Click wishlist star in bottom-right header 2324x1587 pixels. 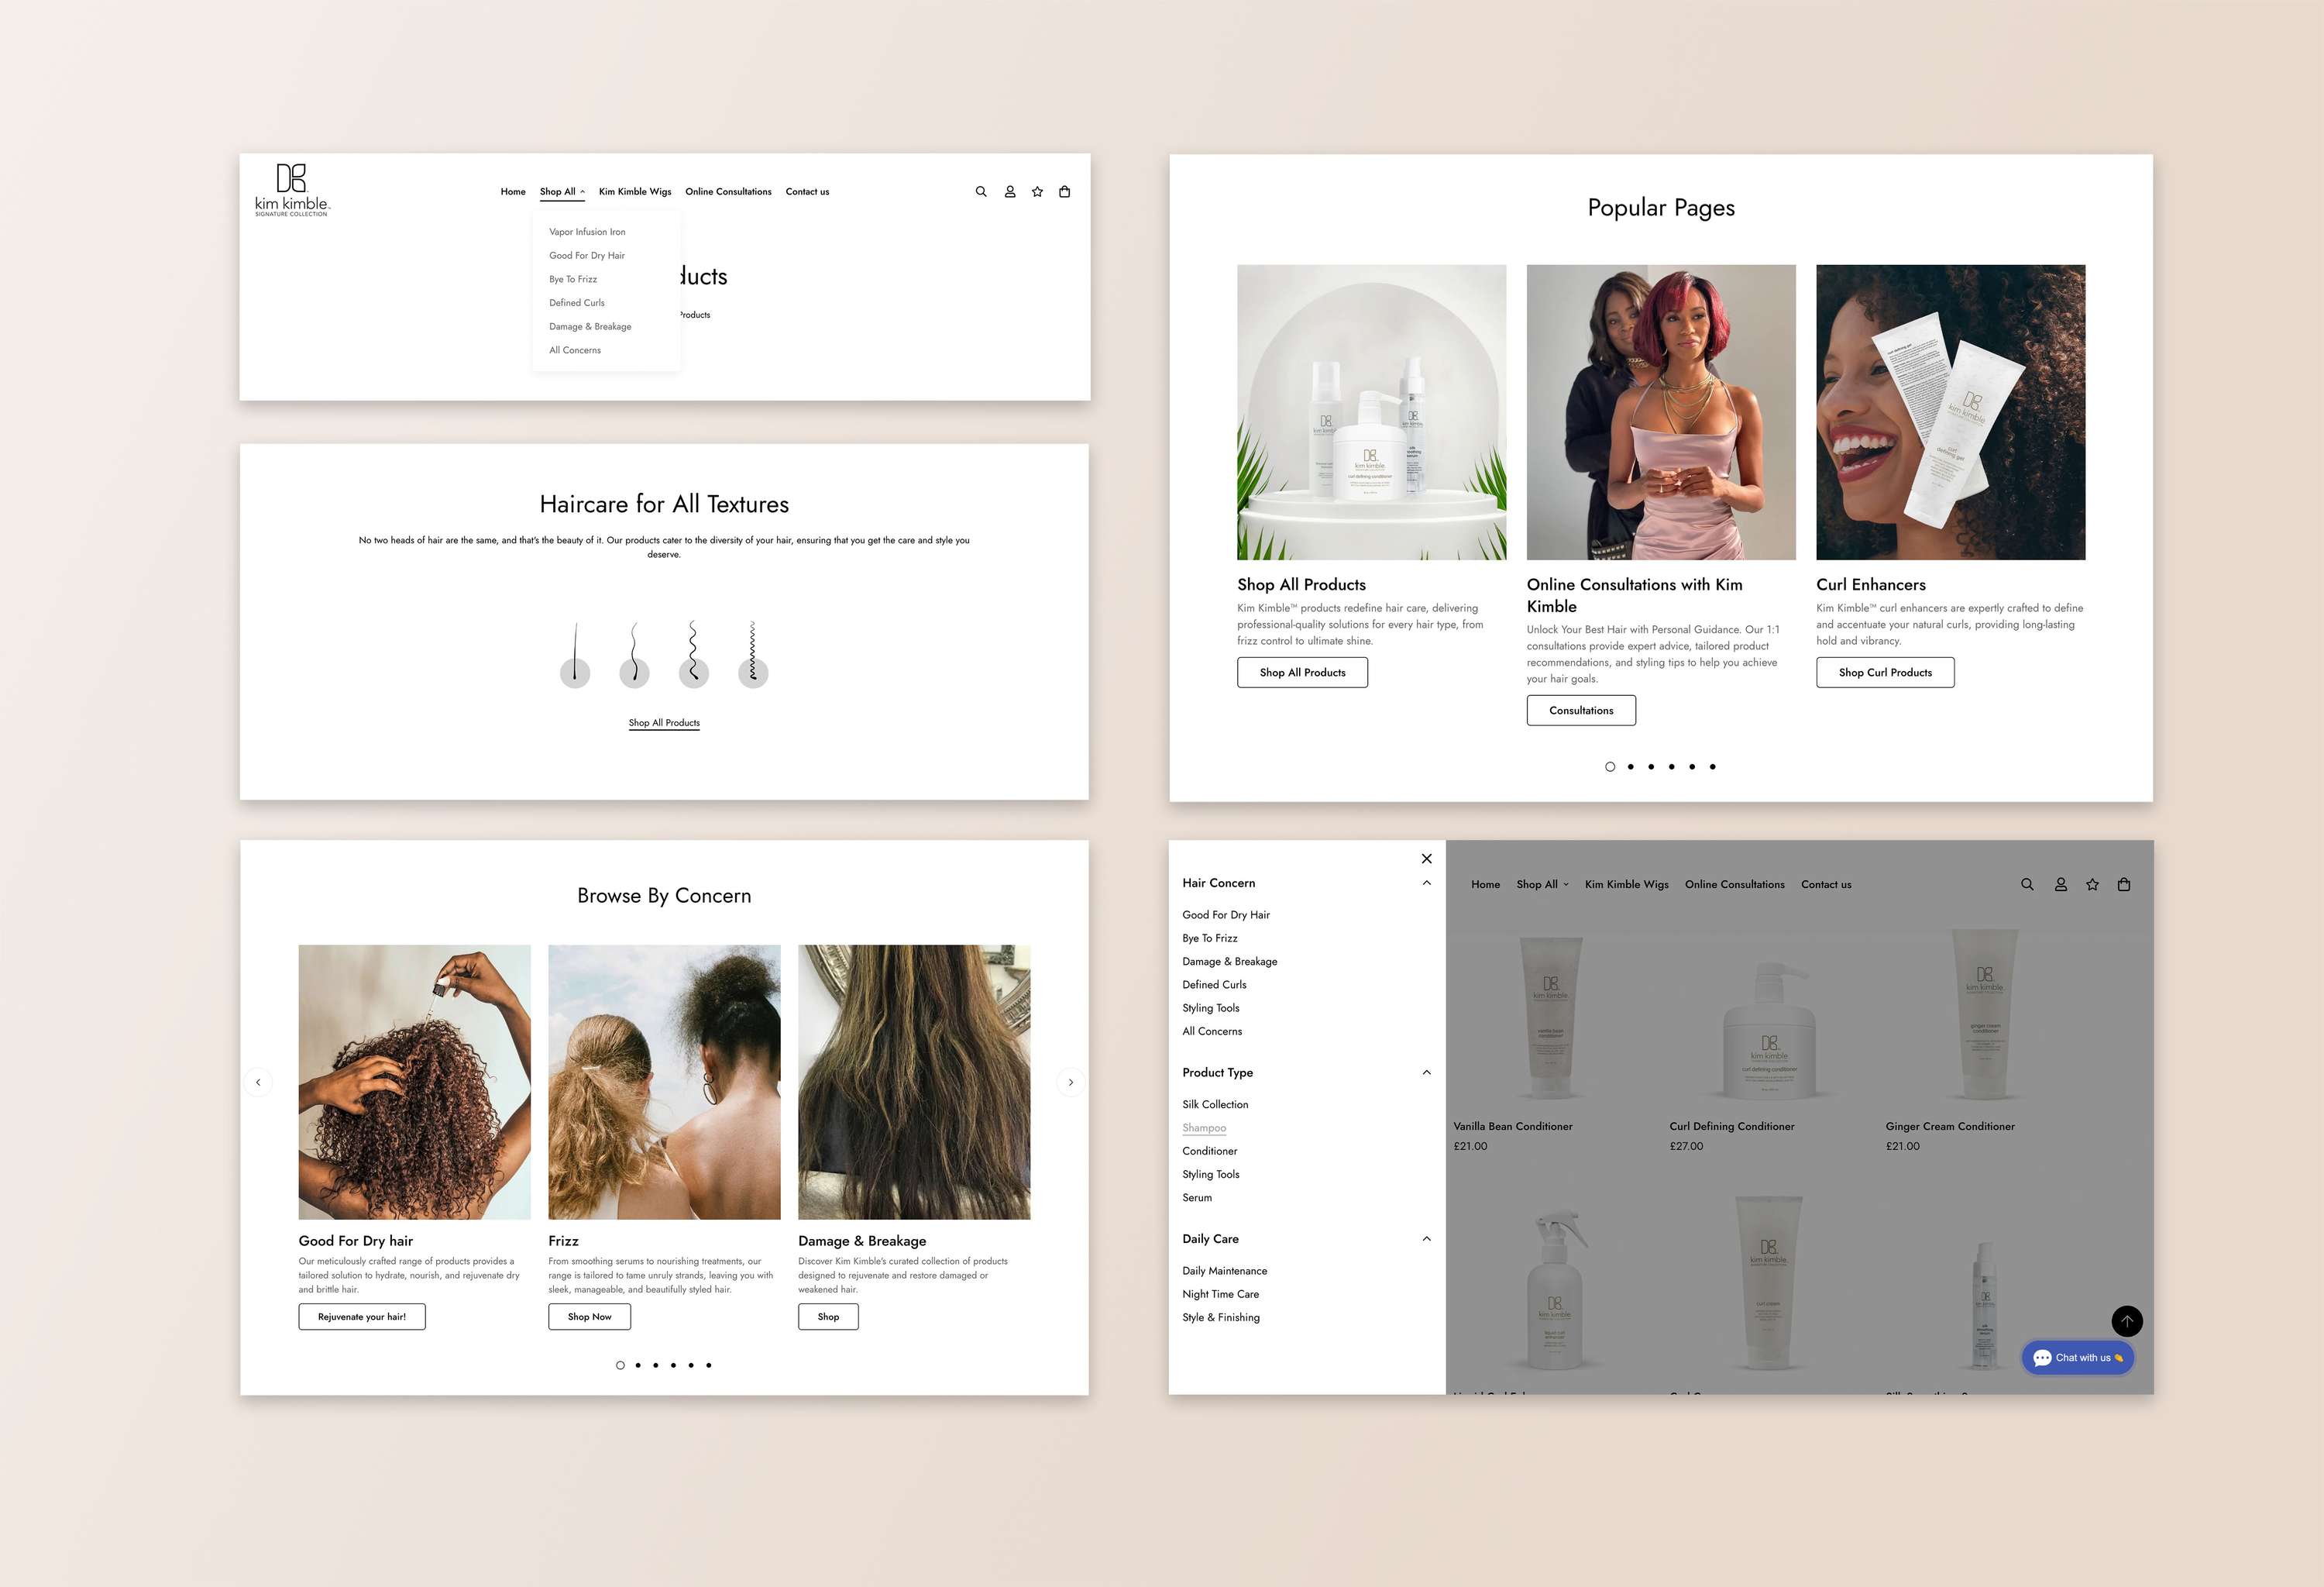2092,884
